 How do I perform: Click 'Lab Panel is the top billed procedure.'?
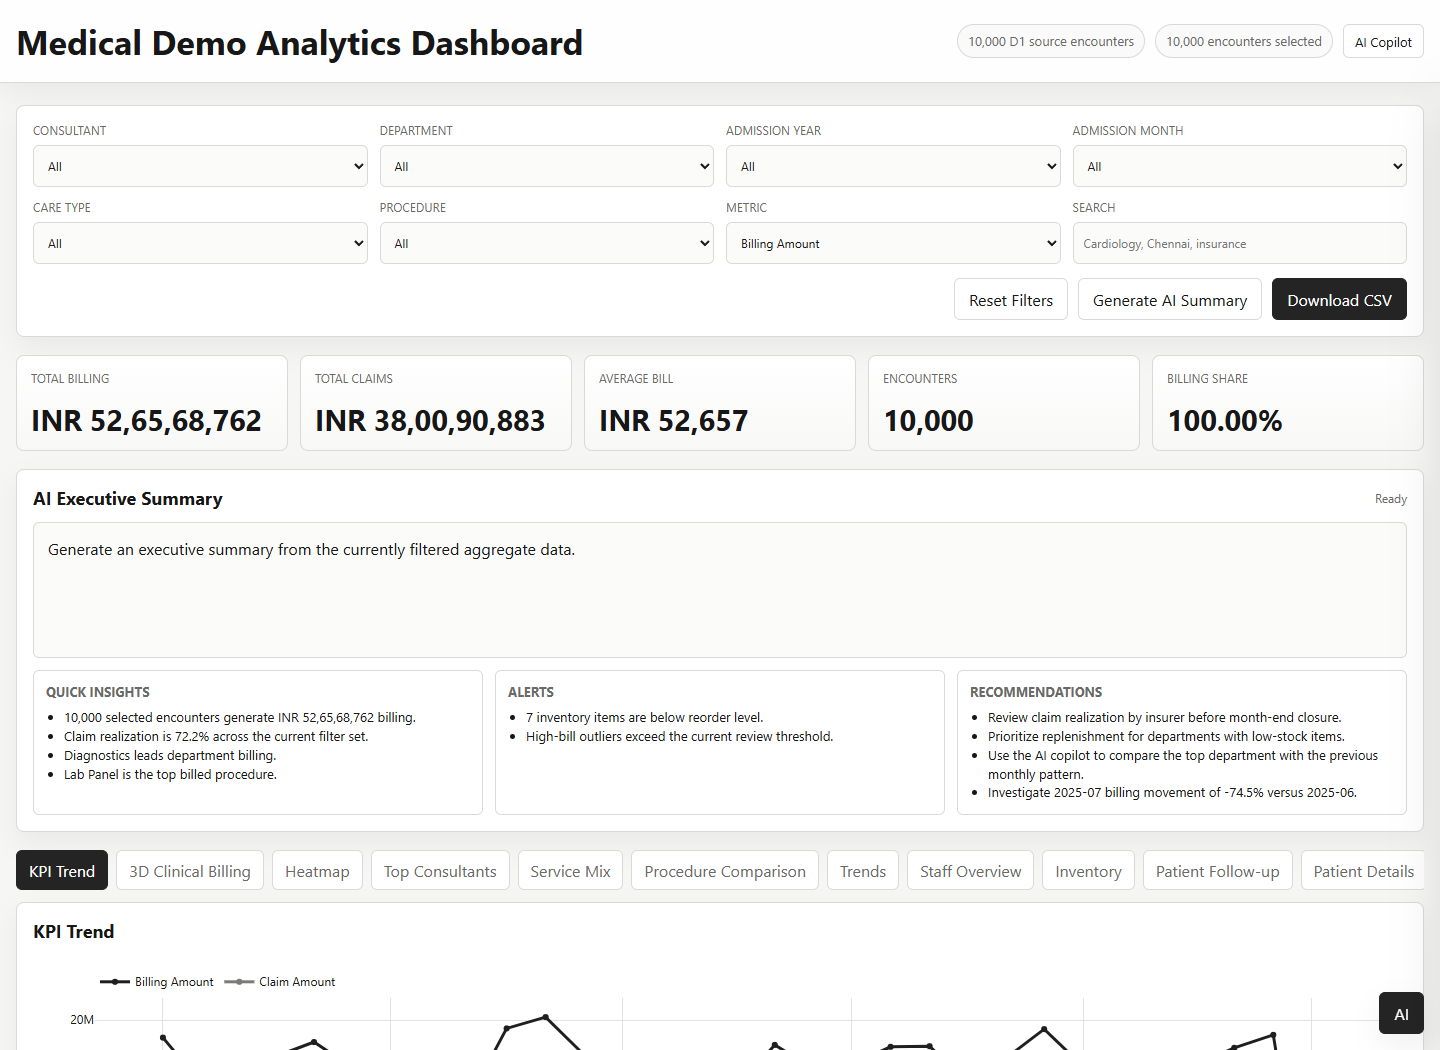[170, 774]
